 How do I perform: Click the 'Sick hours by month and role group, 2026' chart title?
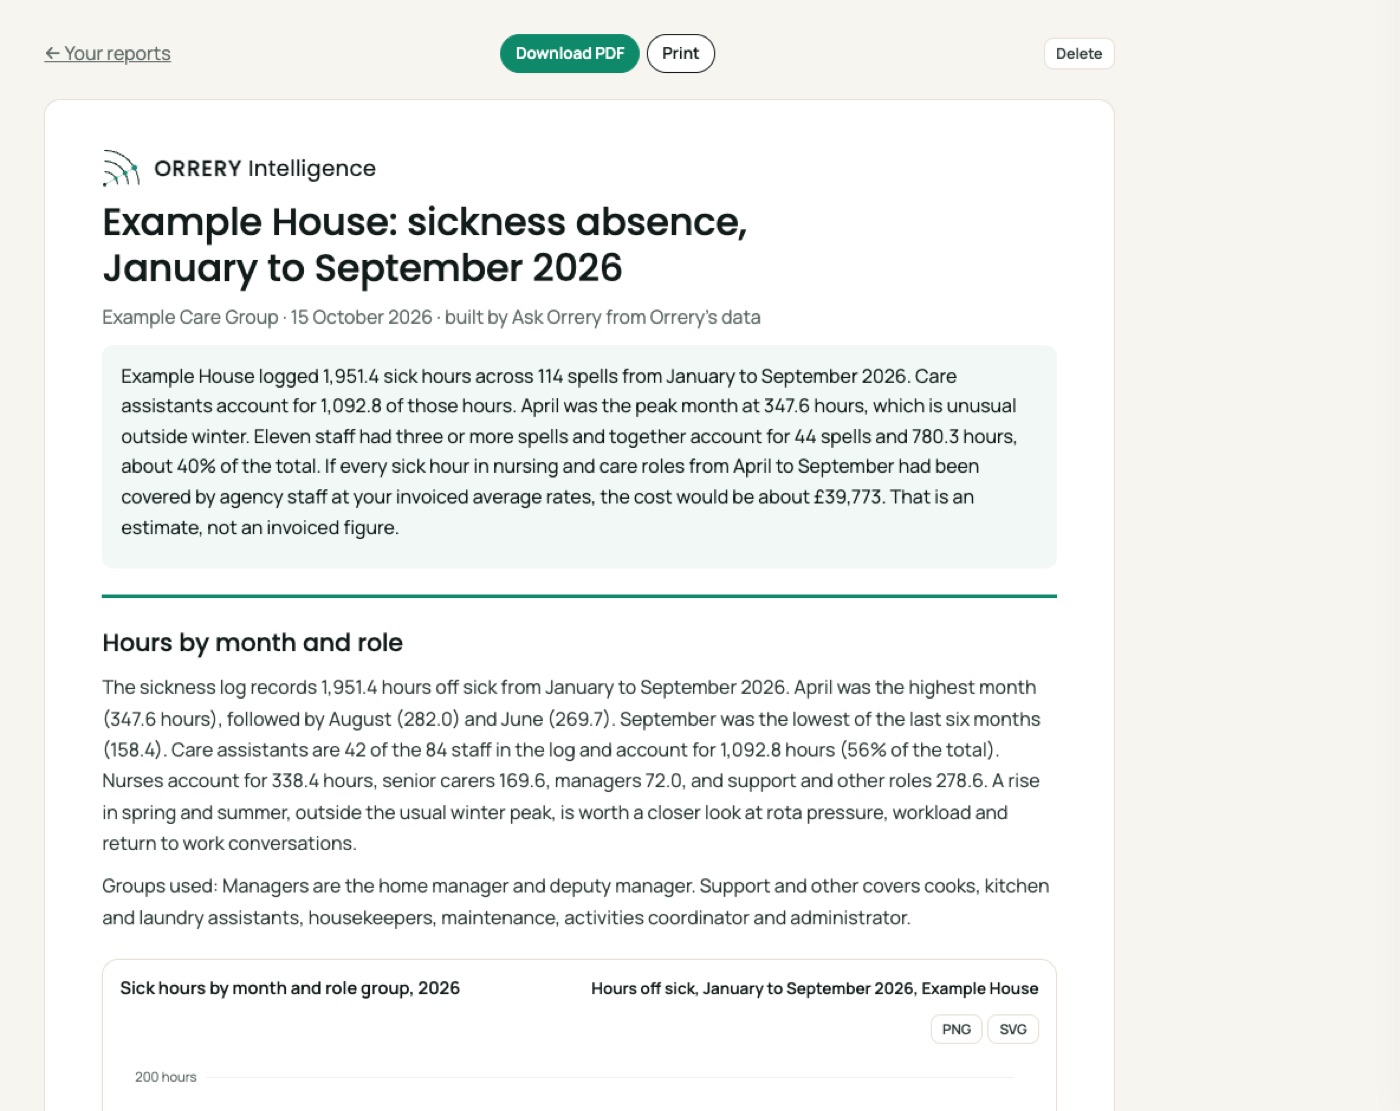click(290, 988)
